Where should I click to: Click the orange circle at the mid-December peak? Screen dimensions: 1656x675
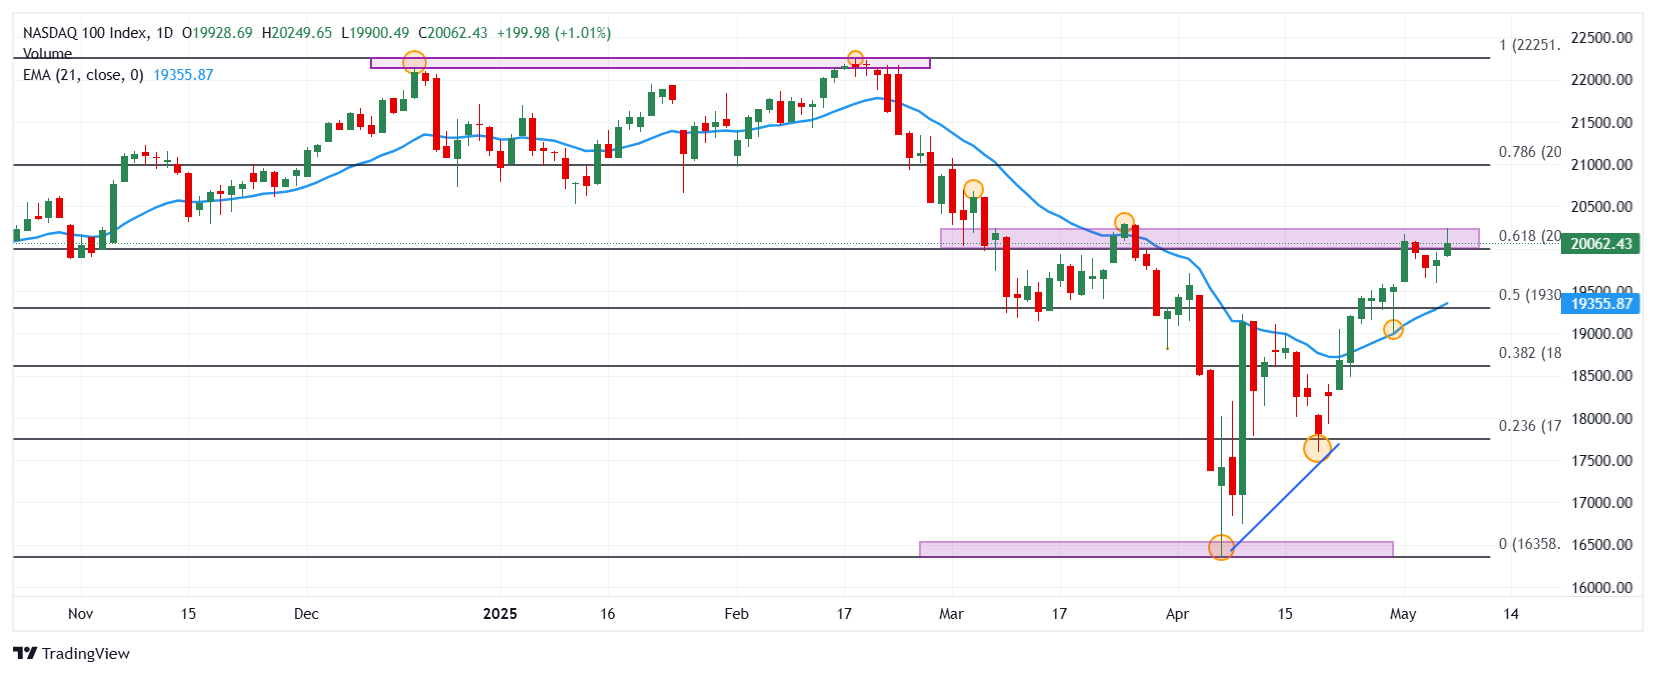(414, 63)
